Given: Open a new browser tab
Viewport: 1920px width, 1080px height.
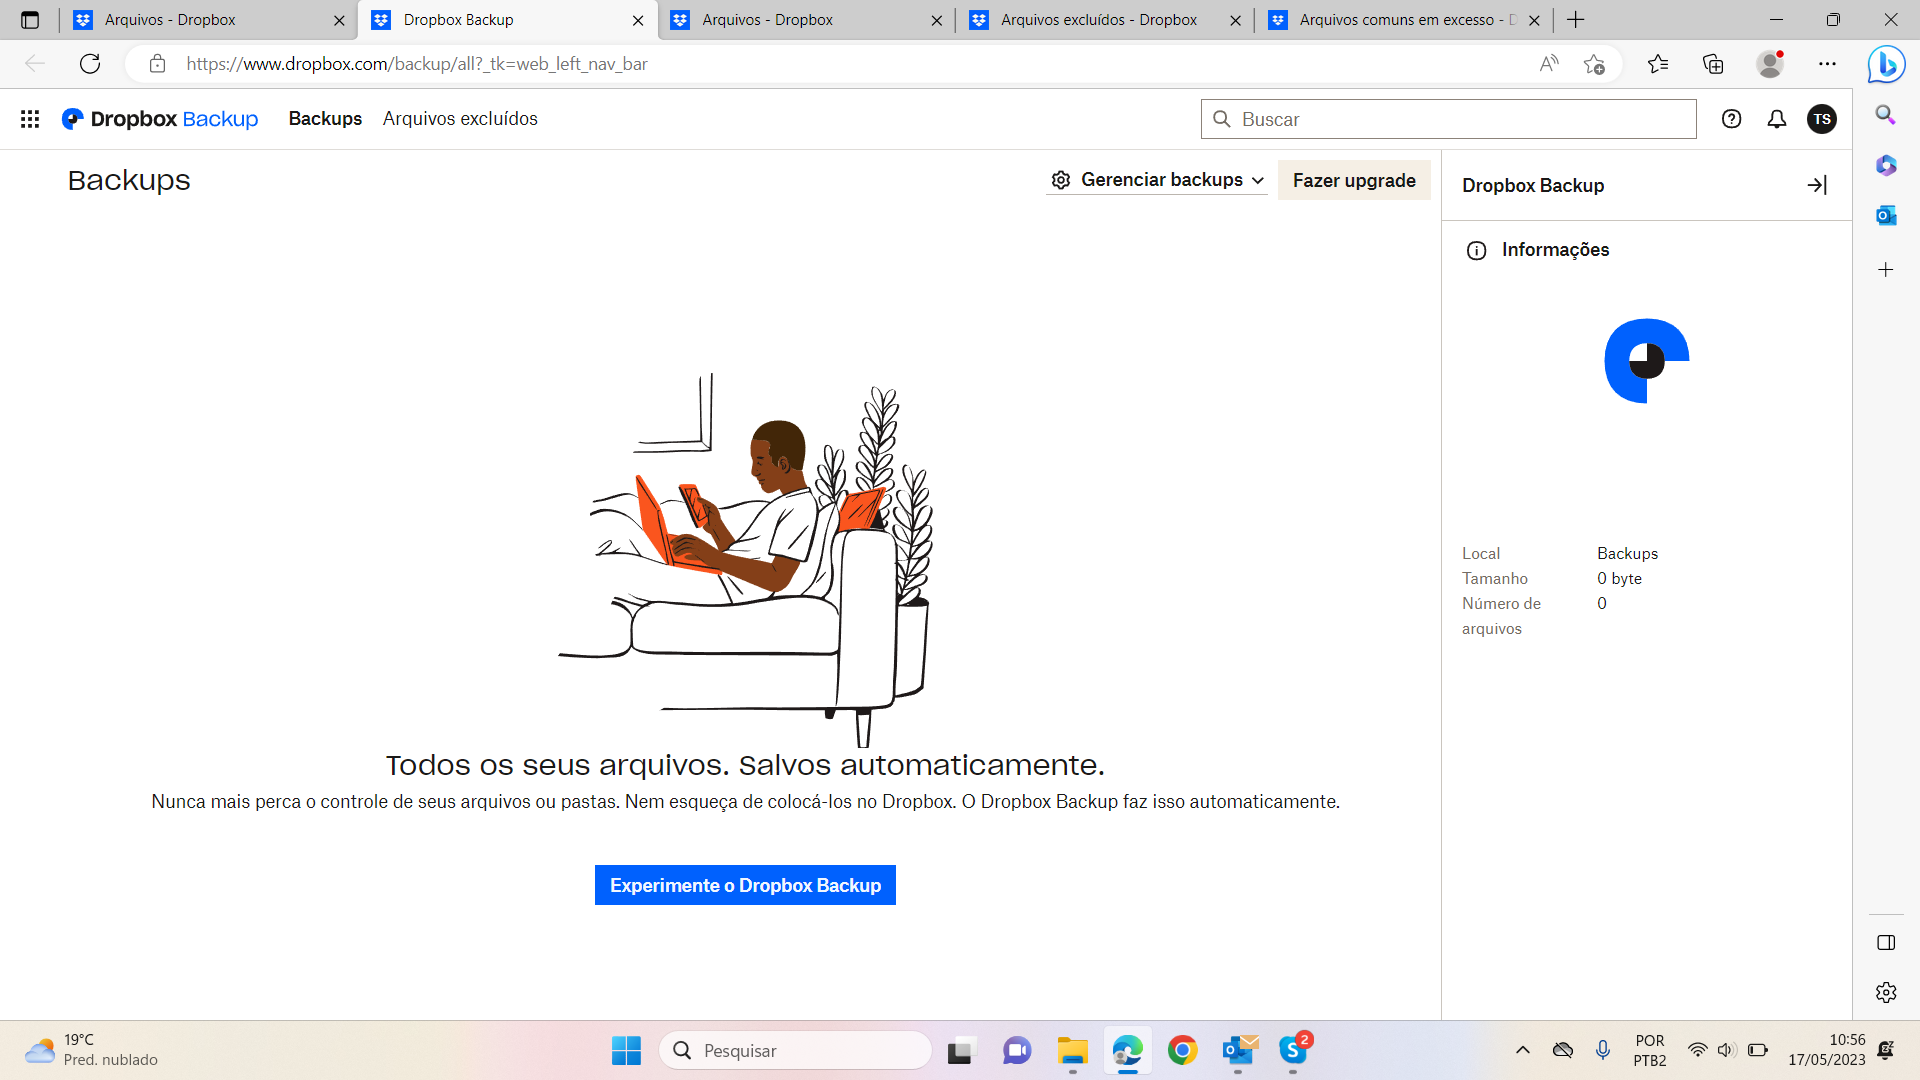Looking at the screenshot, I should pyautogui.click(x=1576, y=20).
